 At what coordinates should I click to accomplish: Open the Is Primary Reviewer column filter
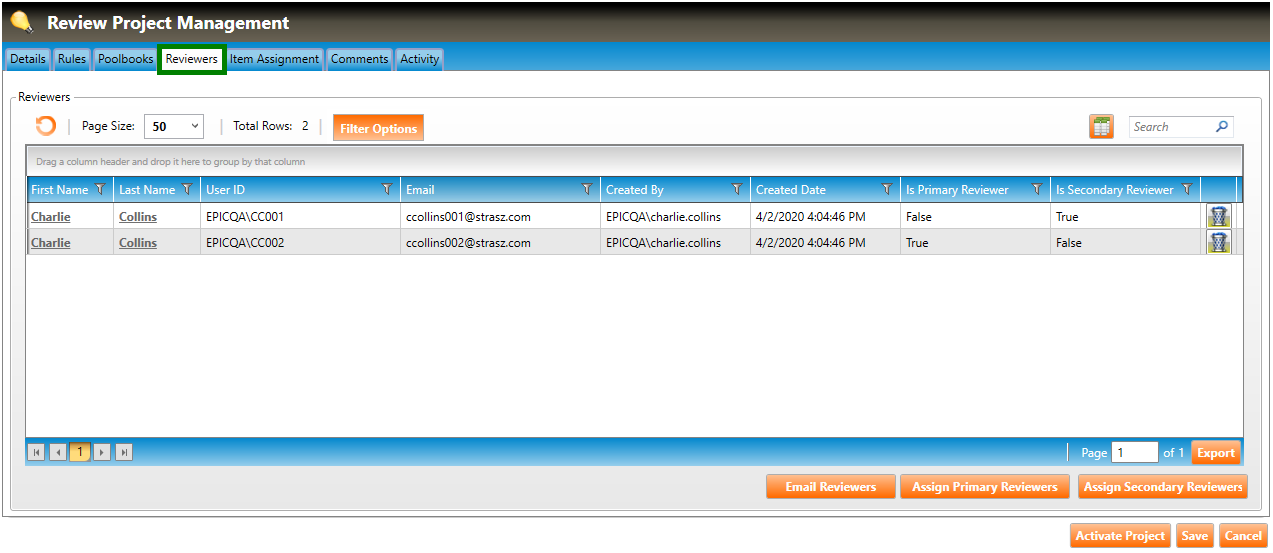[1037, 189]
